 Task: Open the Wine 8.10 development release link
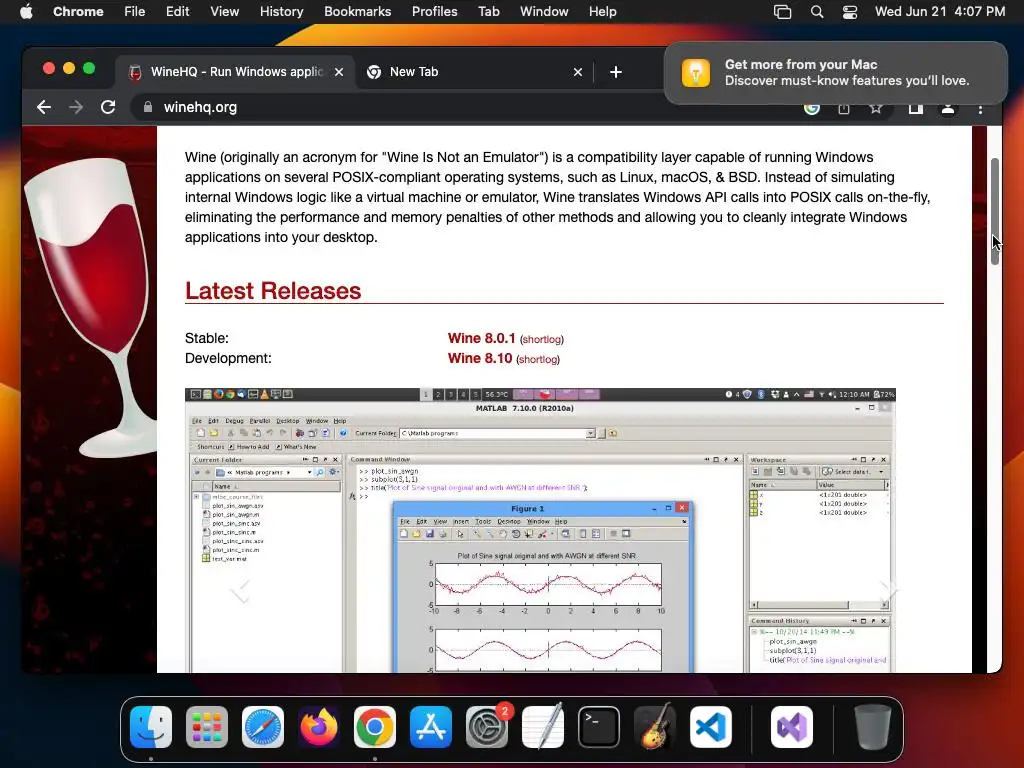click(479, 359)
